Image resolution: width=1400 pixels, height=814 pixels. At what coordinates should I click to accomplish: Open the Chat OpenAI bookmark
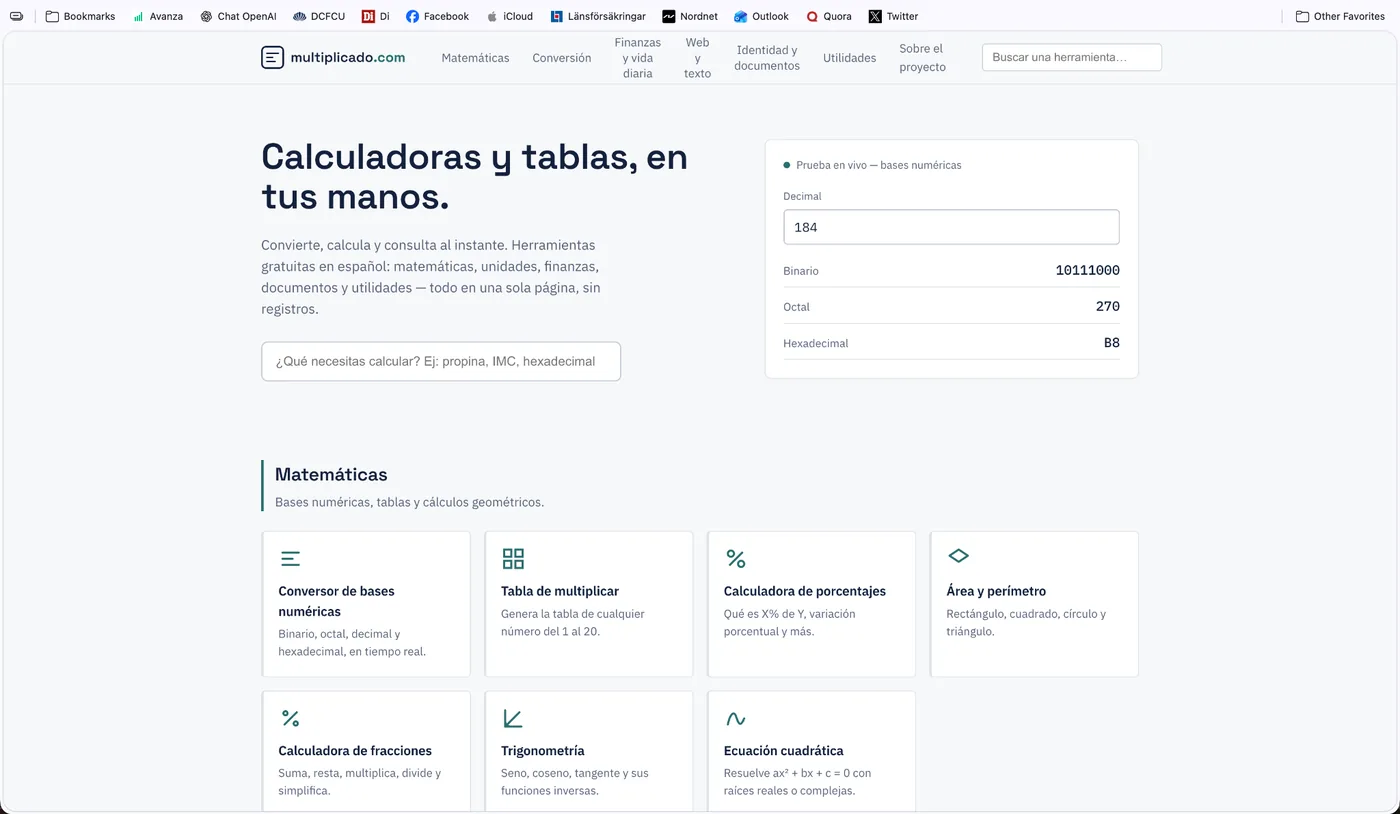tap(238, 16)
